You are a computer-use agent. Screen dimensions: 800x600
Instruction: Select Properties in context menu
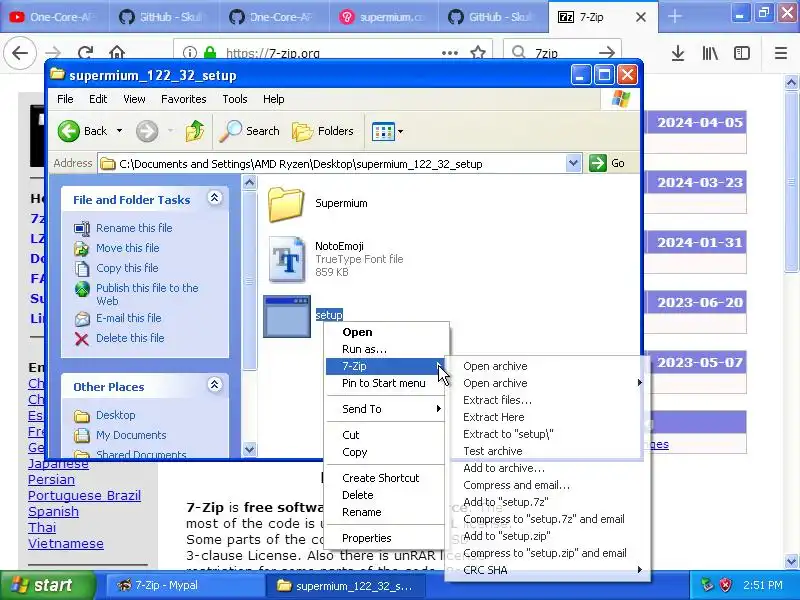(x=387, y=538)
